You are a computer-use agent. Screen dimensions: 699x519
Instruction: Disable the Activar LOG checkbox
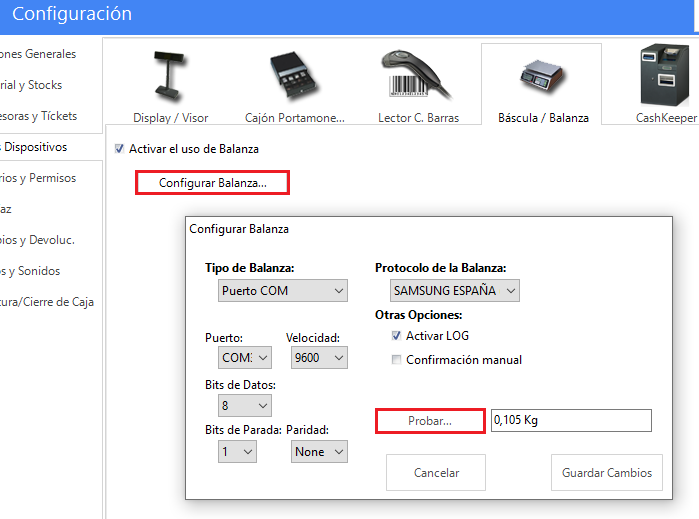pos(397,336)
